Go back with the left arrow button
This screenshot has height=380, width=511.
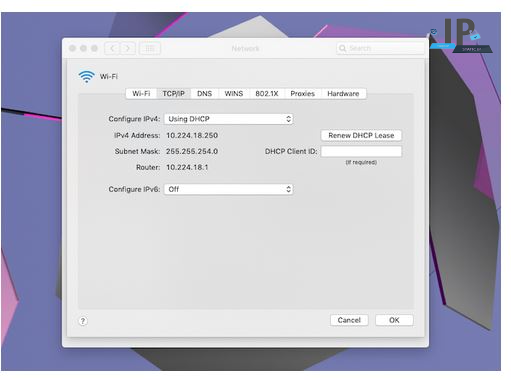click(x=112, y=49)
